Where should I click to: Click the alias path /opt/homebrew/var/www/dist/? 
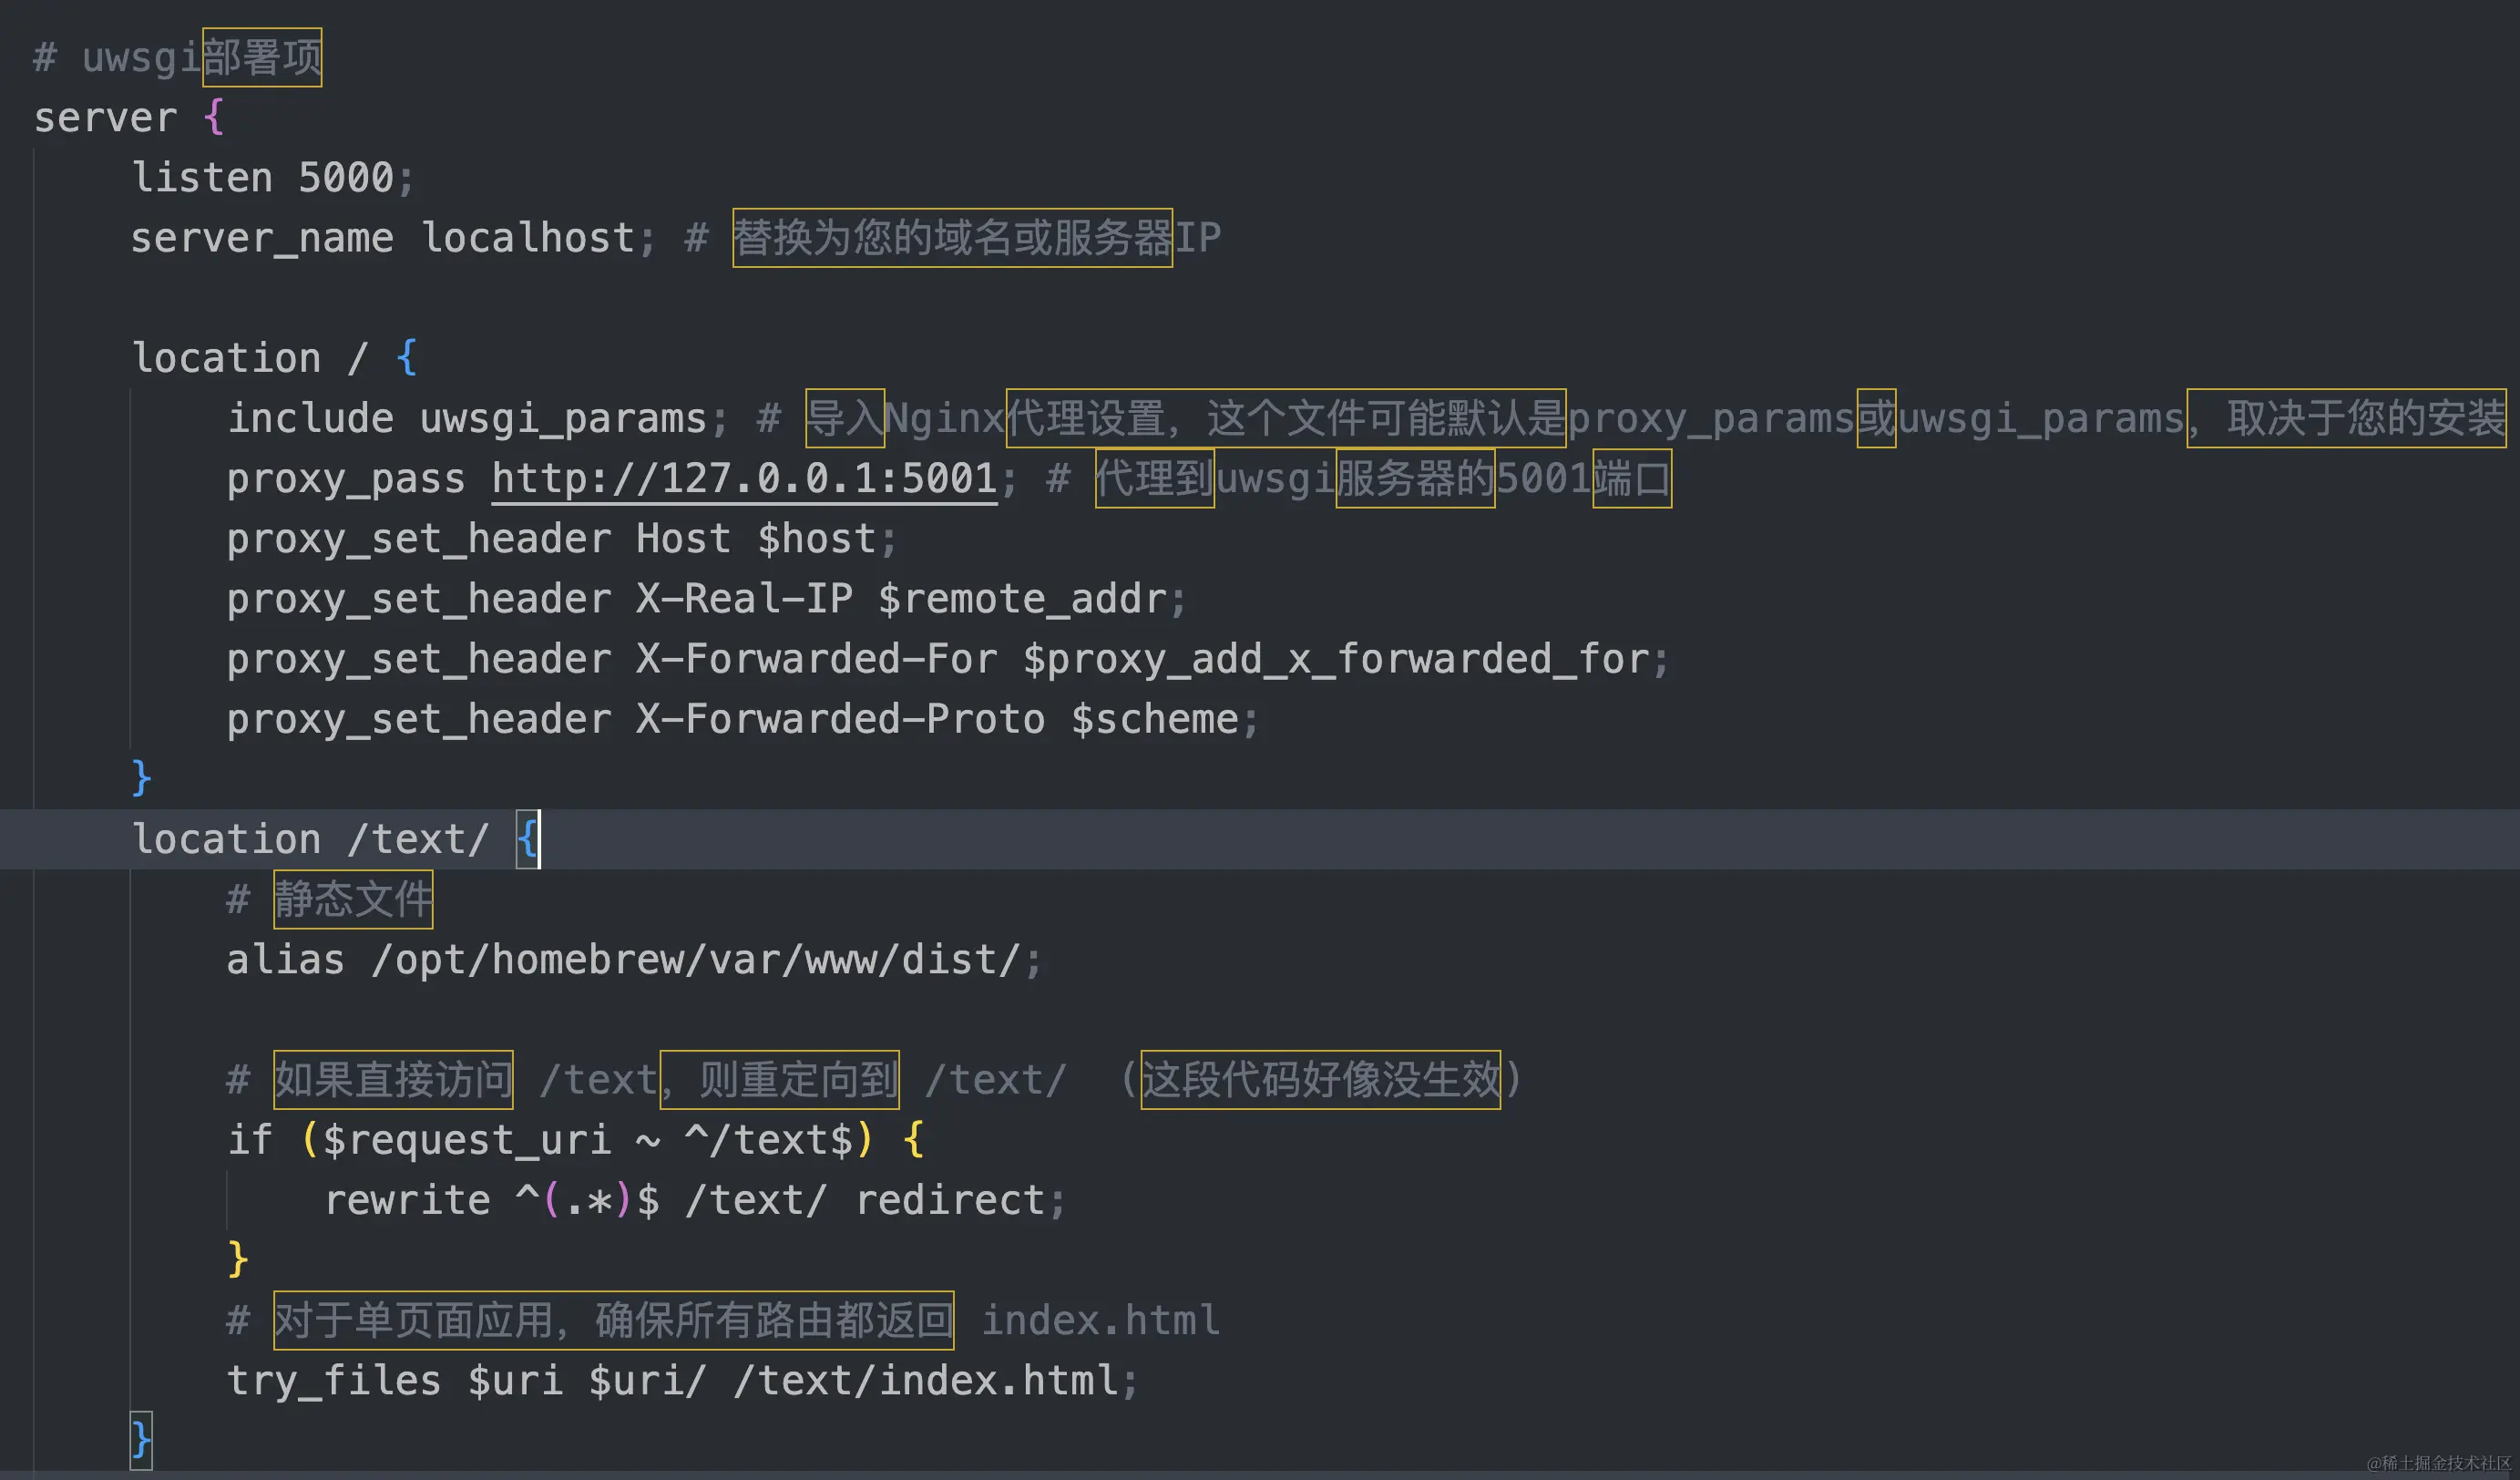click(x=696, y=960)
